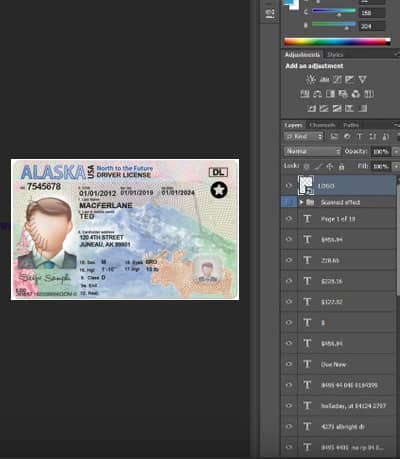Open the Normal blend mode dropdown
The height and width of the screenshot is (459, 400).
click(x=313, y=151)
